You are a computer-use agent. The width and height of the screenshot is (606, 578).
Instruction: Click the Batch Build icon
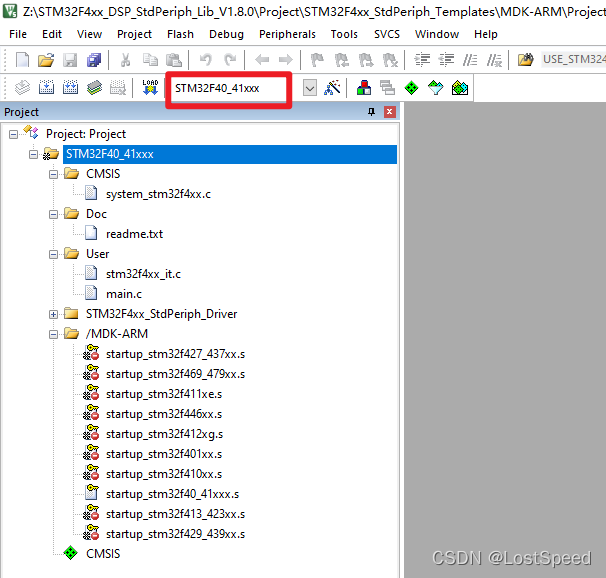tap(94, 88)
